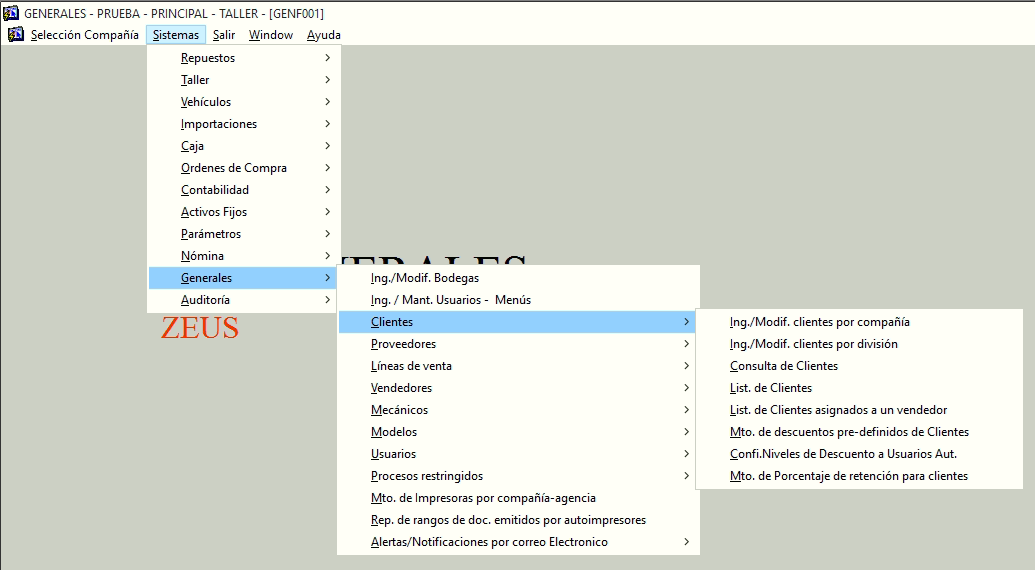The height and width of the screenshot is (570, 1035).
Task: Open the Selección Compañía menu
Action: tap(84, 35)
